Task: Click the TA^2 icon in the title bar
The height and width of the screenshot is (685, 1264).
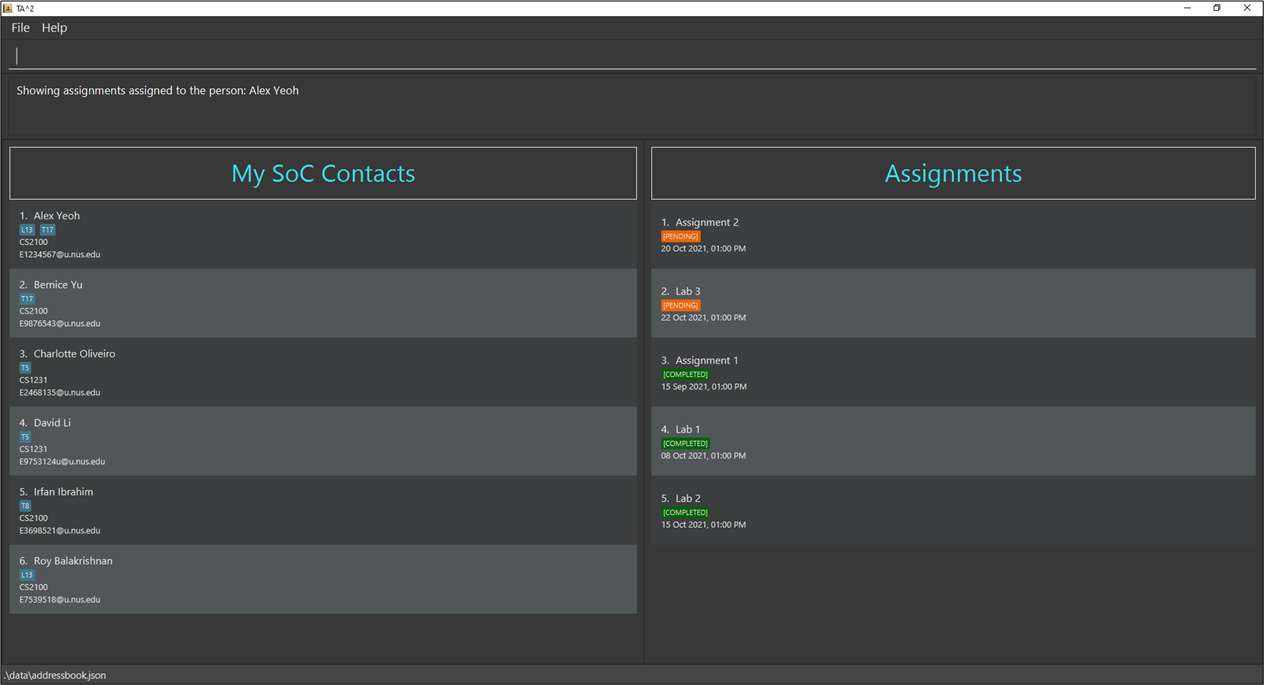Action: pos(9,7)
